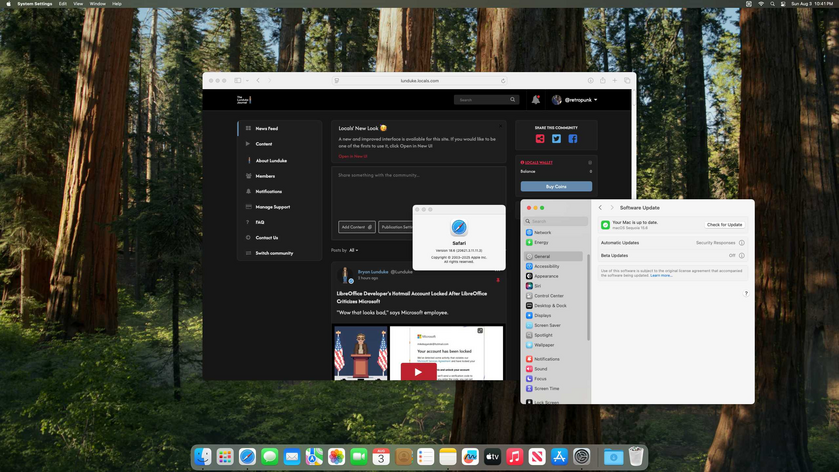This screenshot has height=472, width=839.
Task: Click the Safari address bar lunduke.locals.com
Action: coord(420,81)
